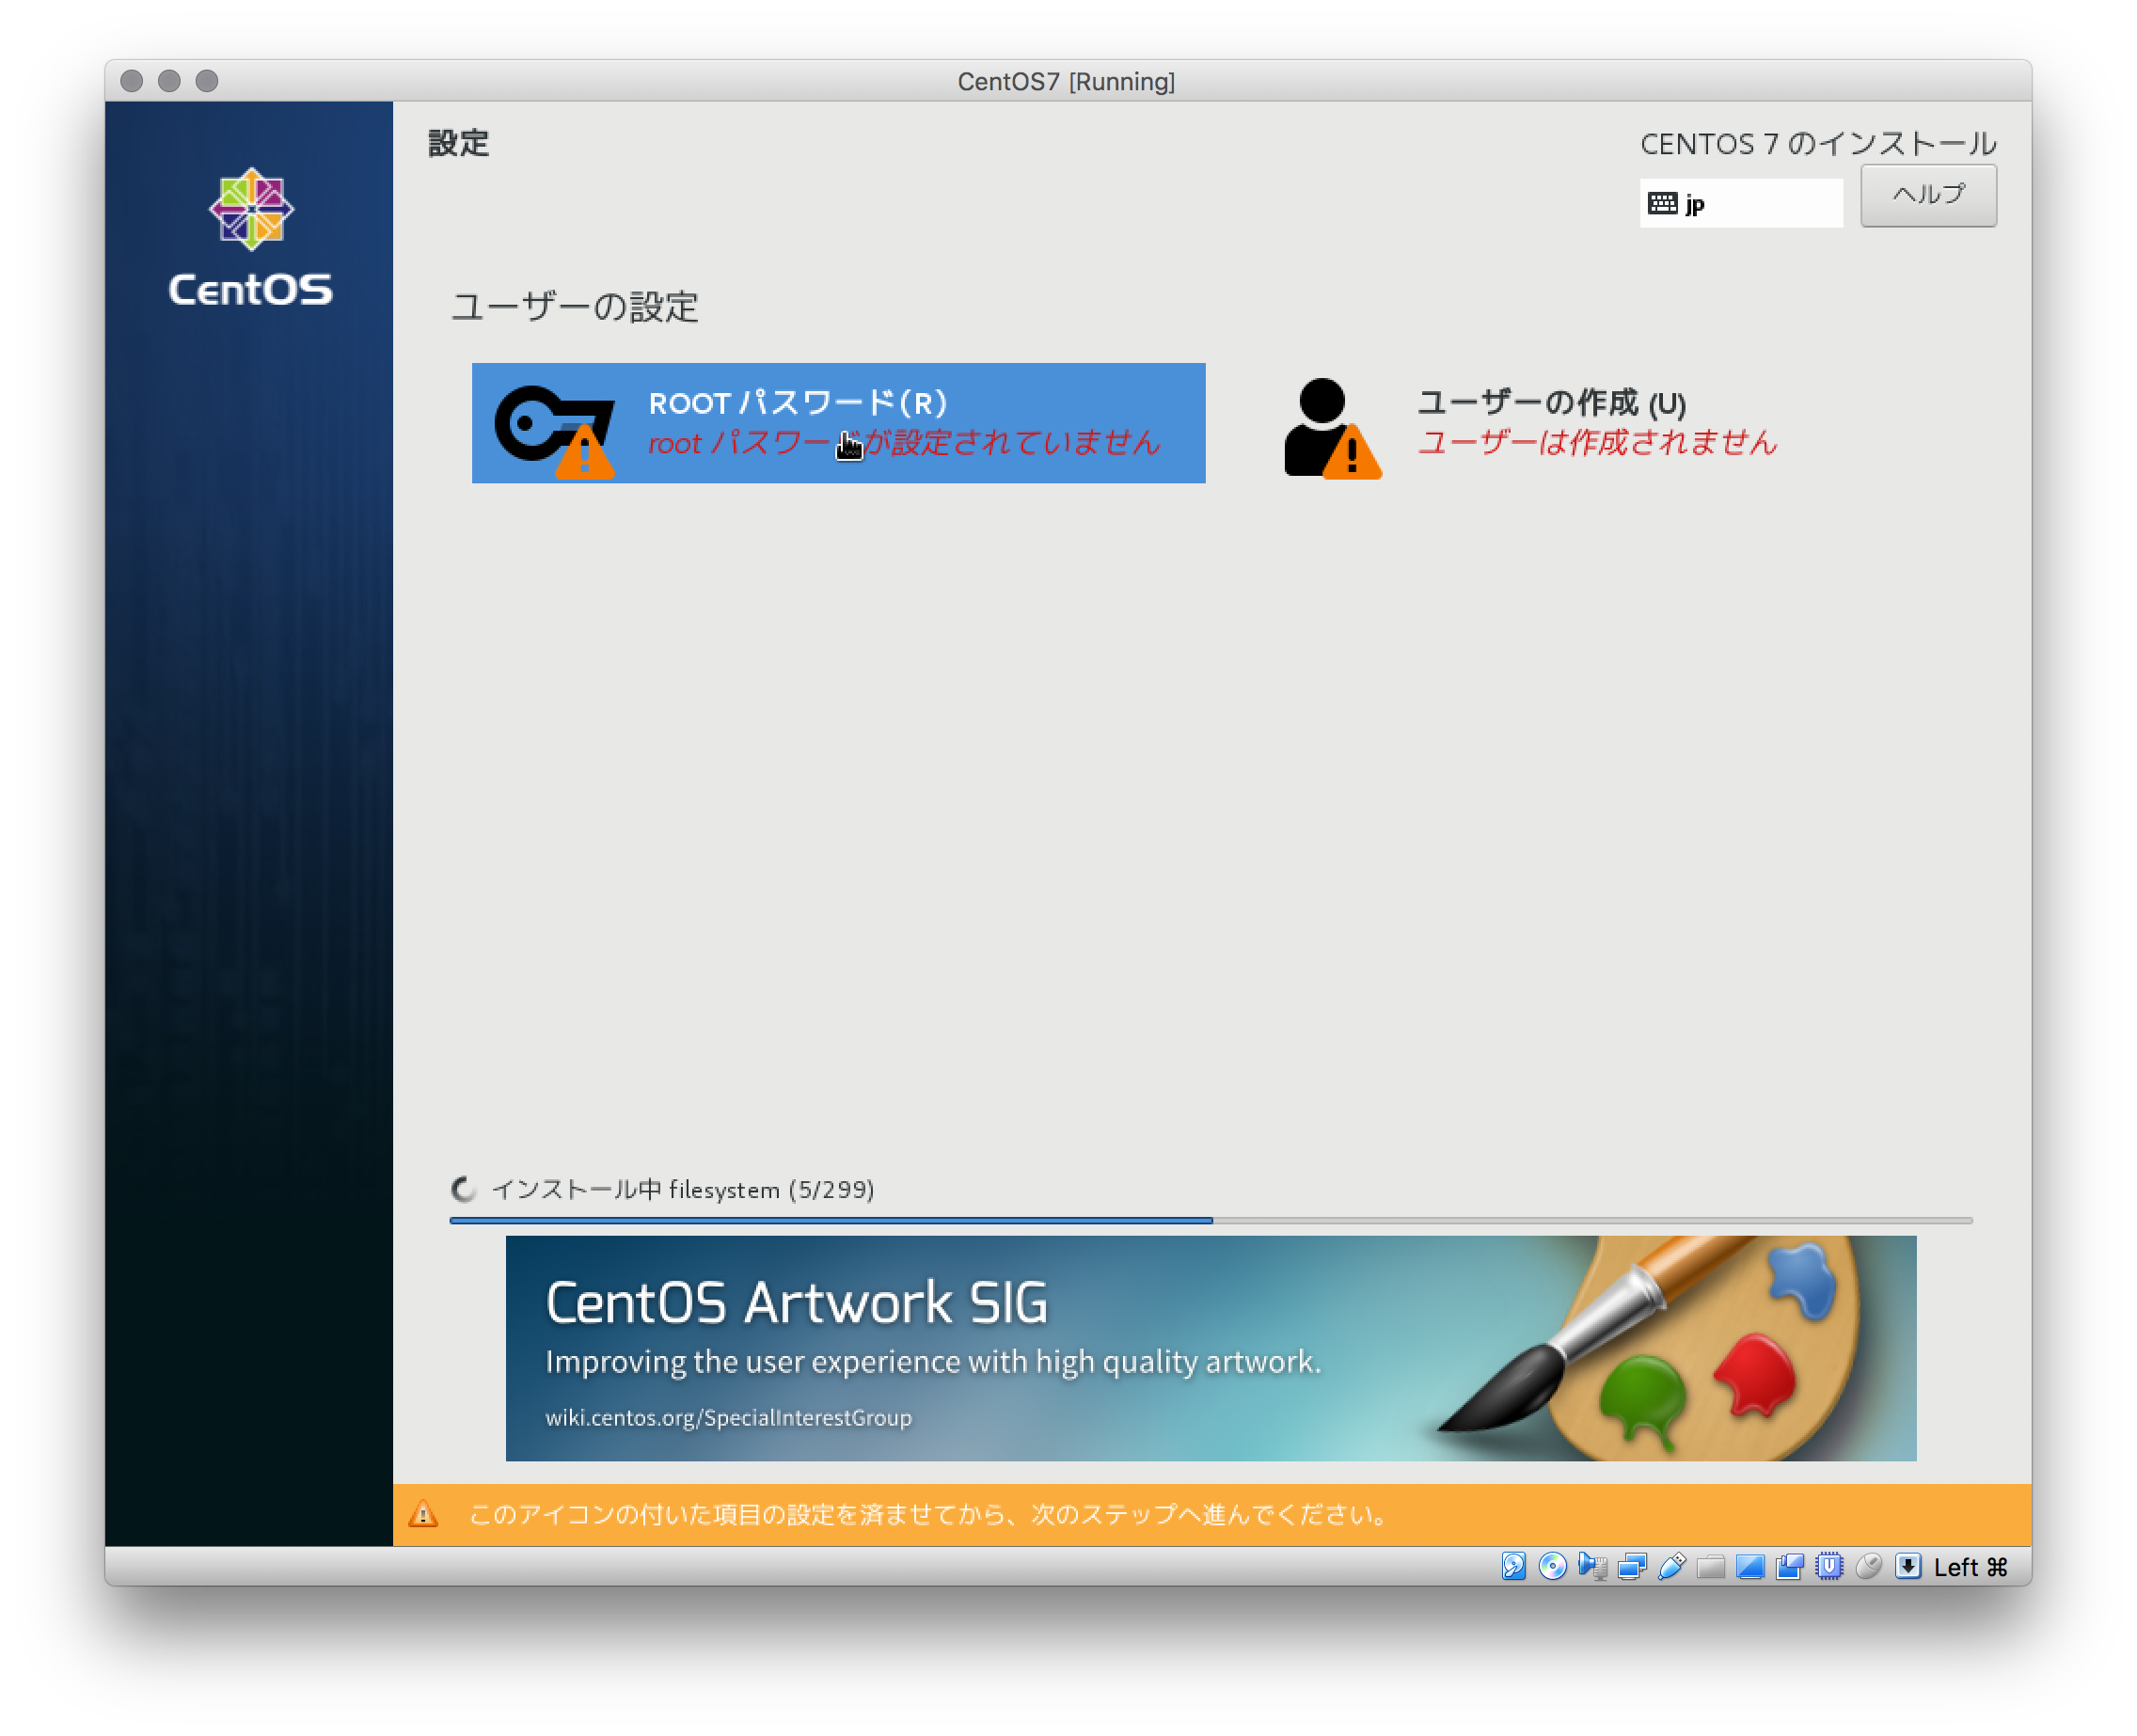Click the hard disk activity status icon
2137x1736 pixels.
tap(1514, 1567)
